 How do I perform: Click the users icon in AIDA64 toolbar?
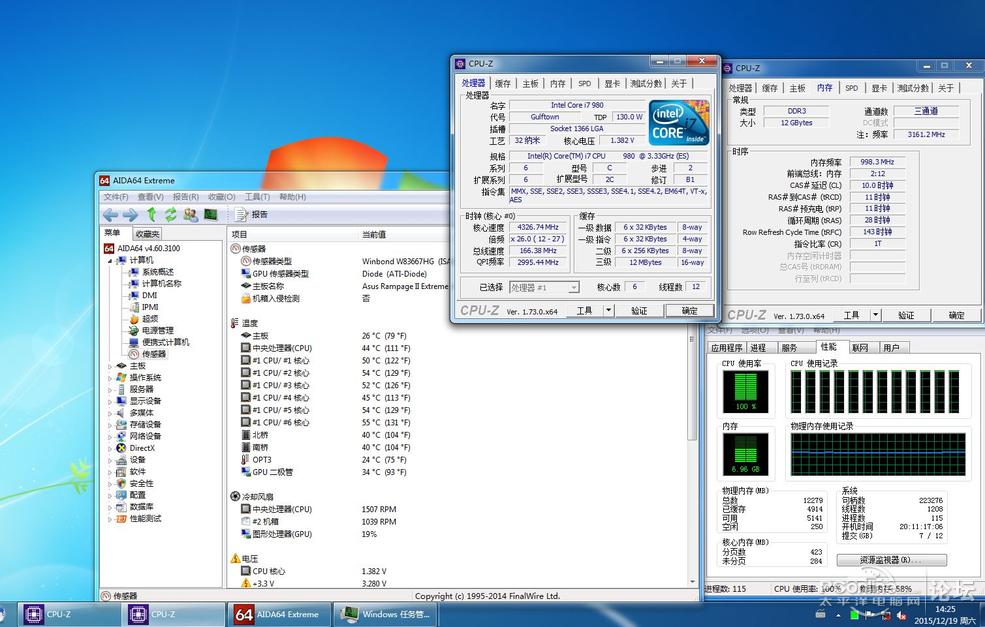click(190, 215)
